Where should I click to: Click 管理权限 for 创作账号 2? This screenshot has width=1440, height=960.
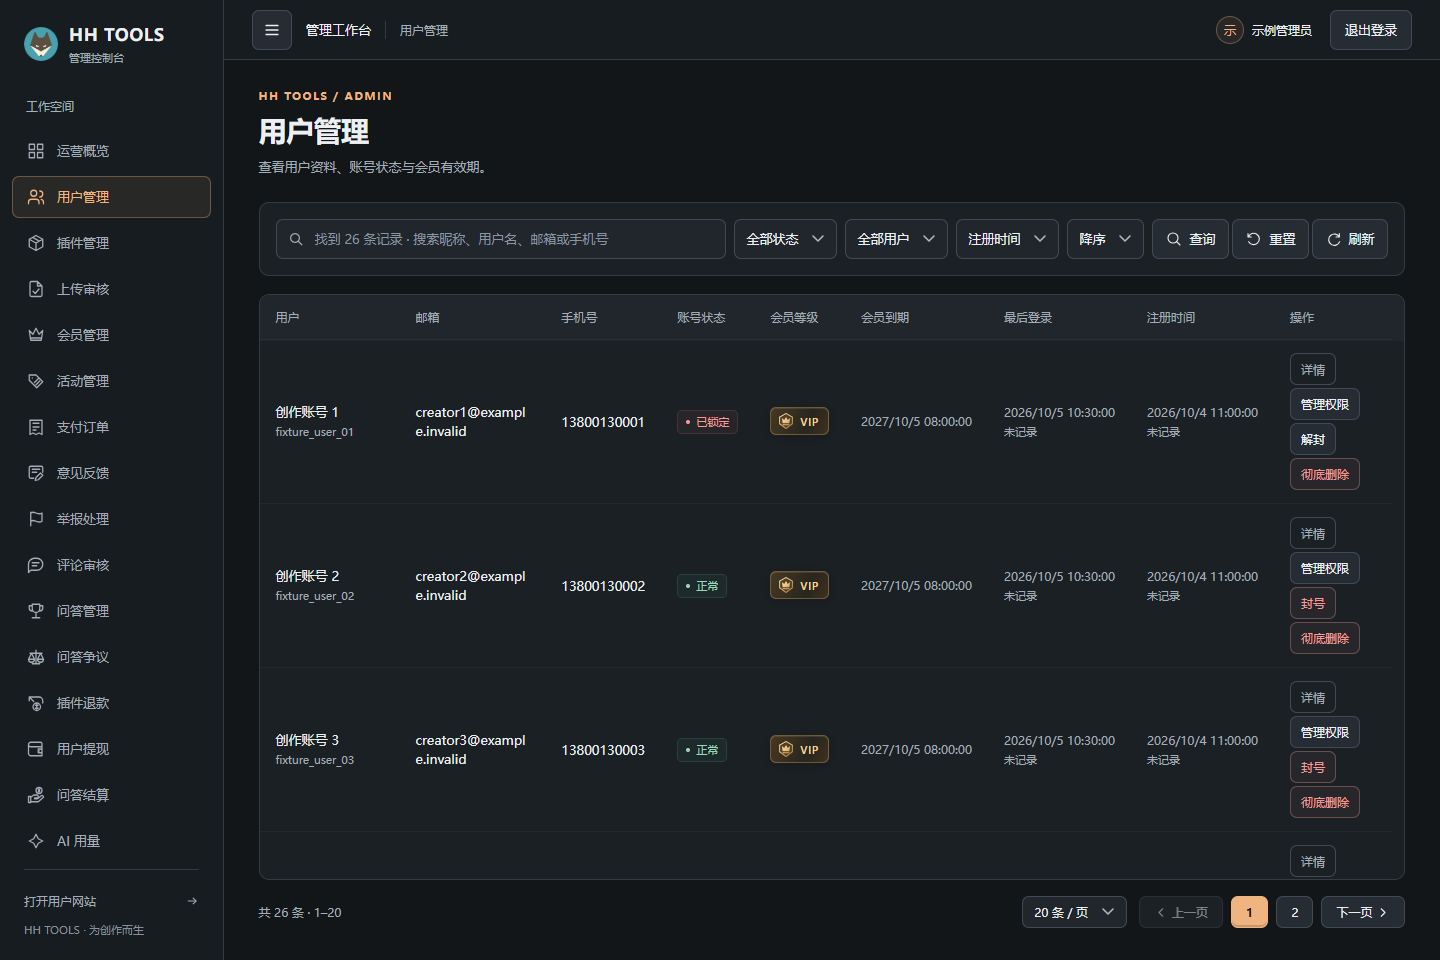click(1325, 568)
